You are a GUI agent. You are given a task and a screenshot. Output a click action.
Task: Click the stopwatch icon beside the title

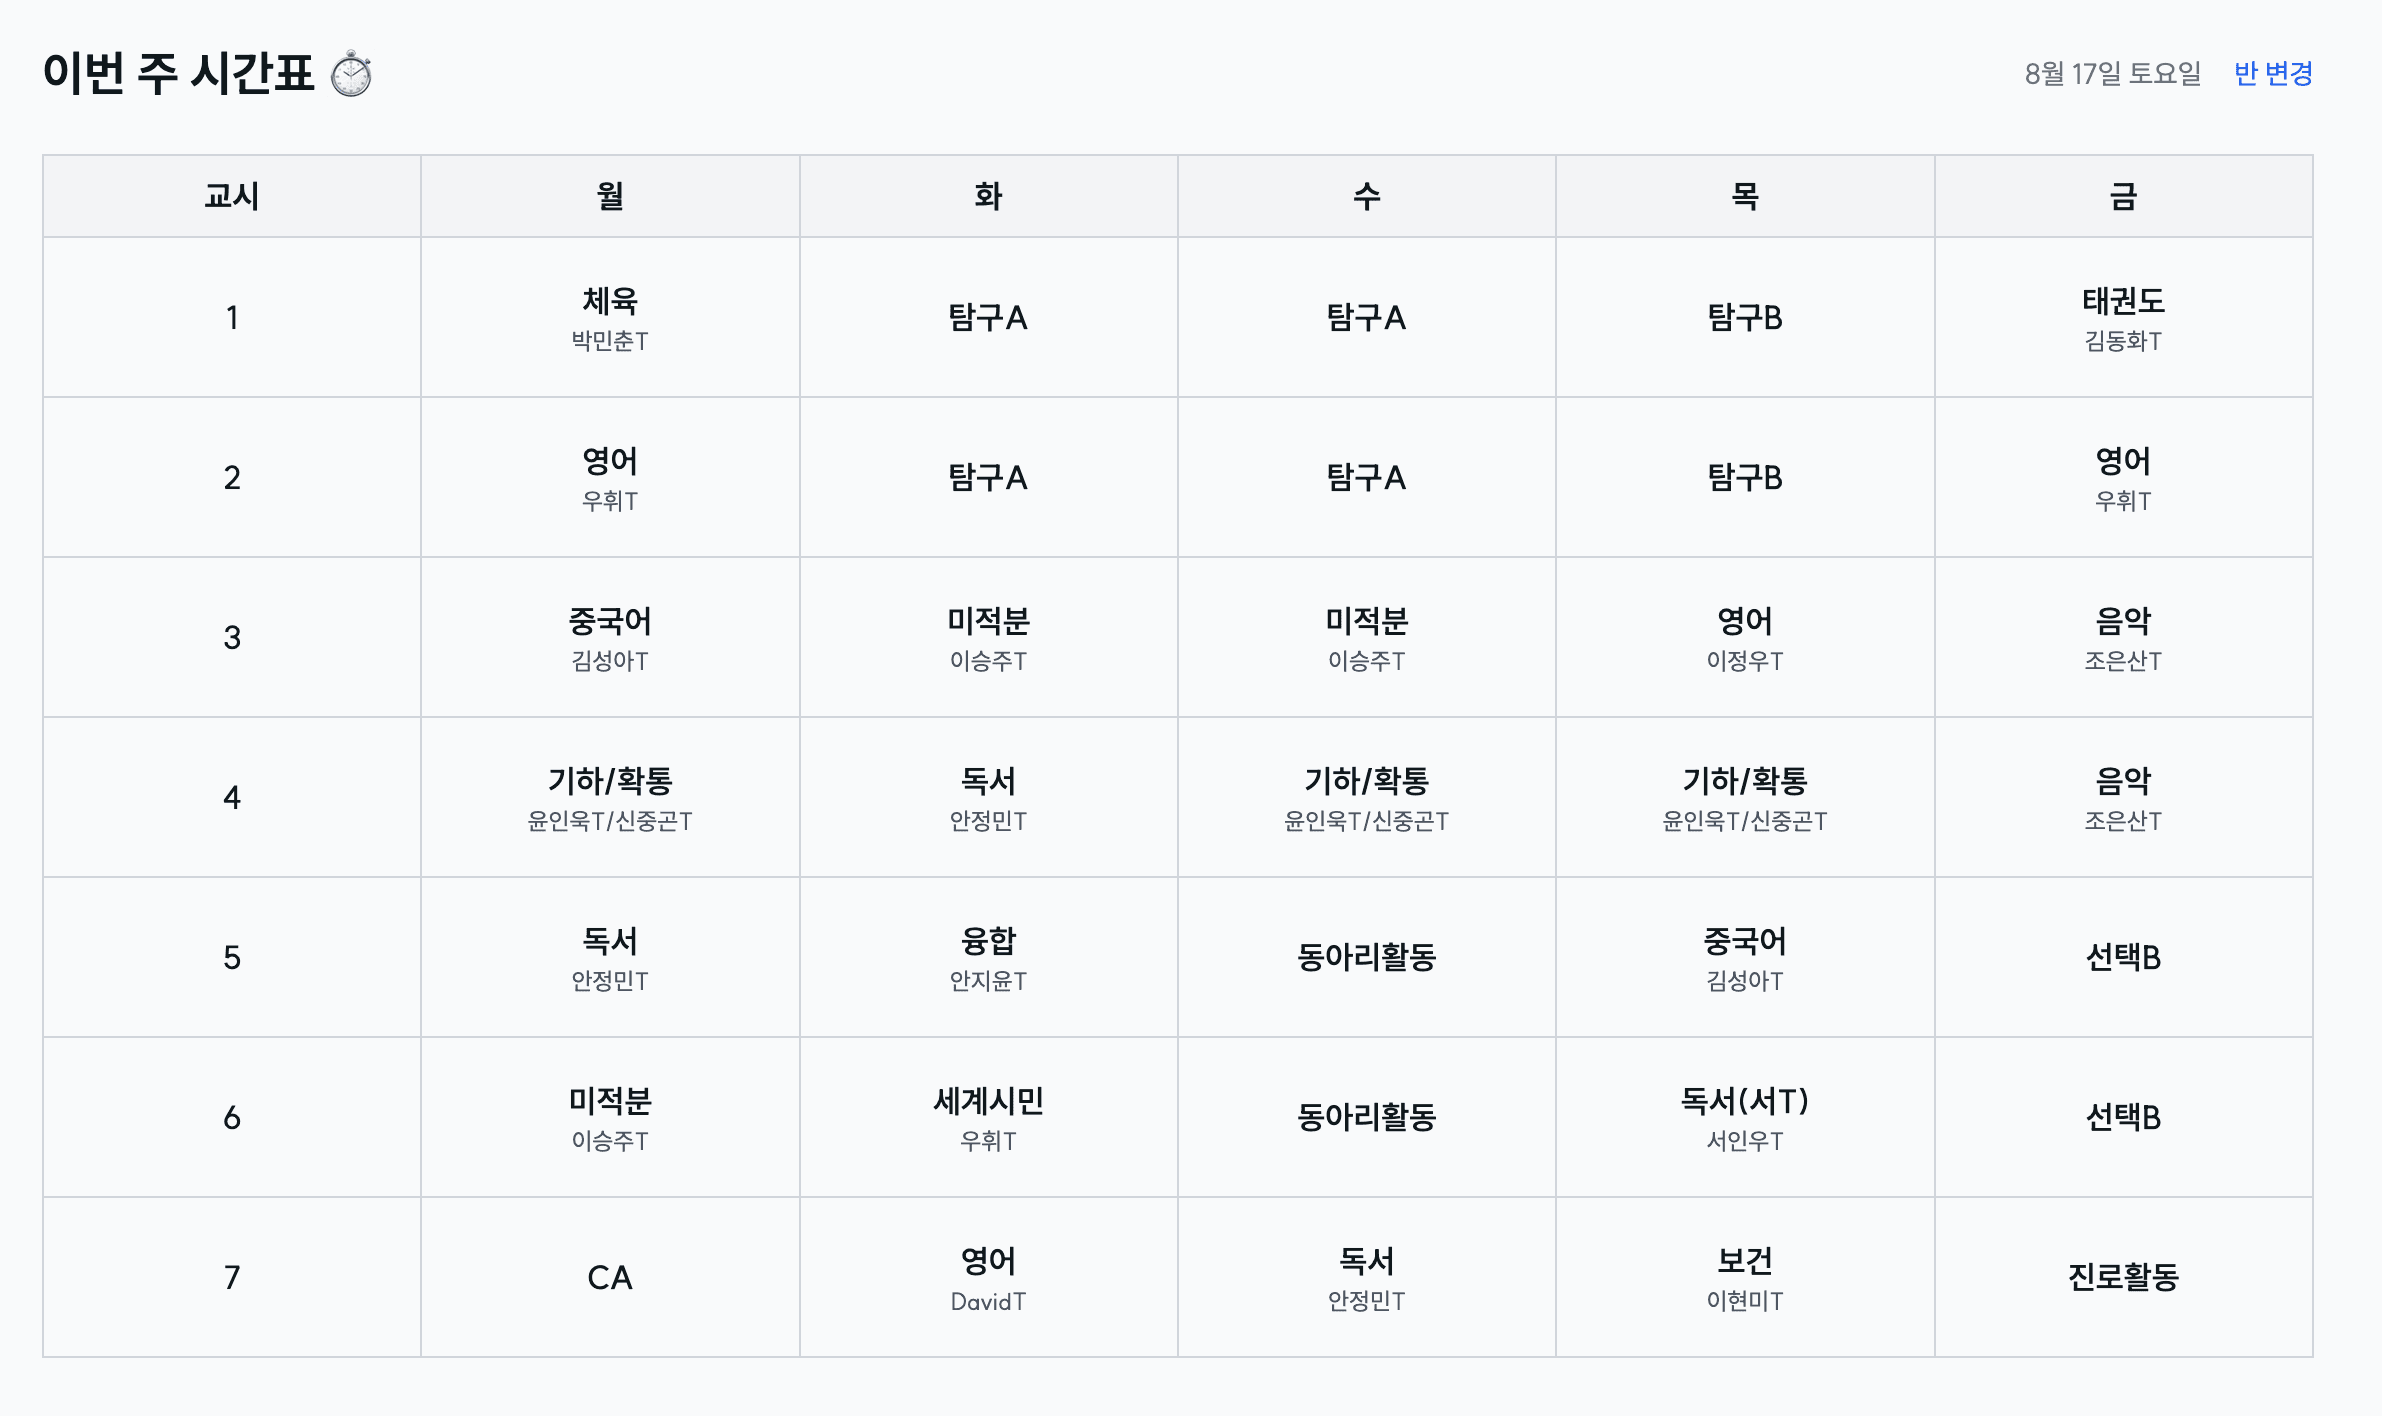click(351, 75)
